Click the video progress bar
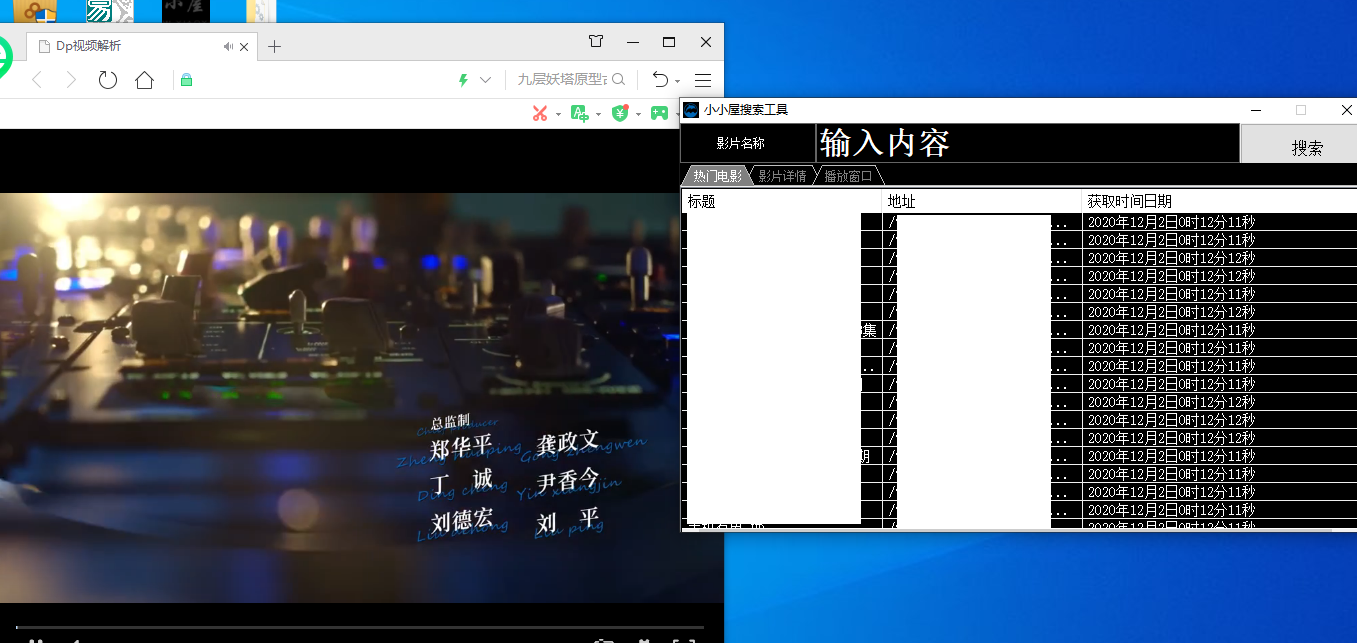1357x643 pixels. (360, 628)
